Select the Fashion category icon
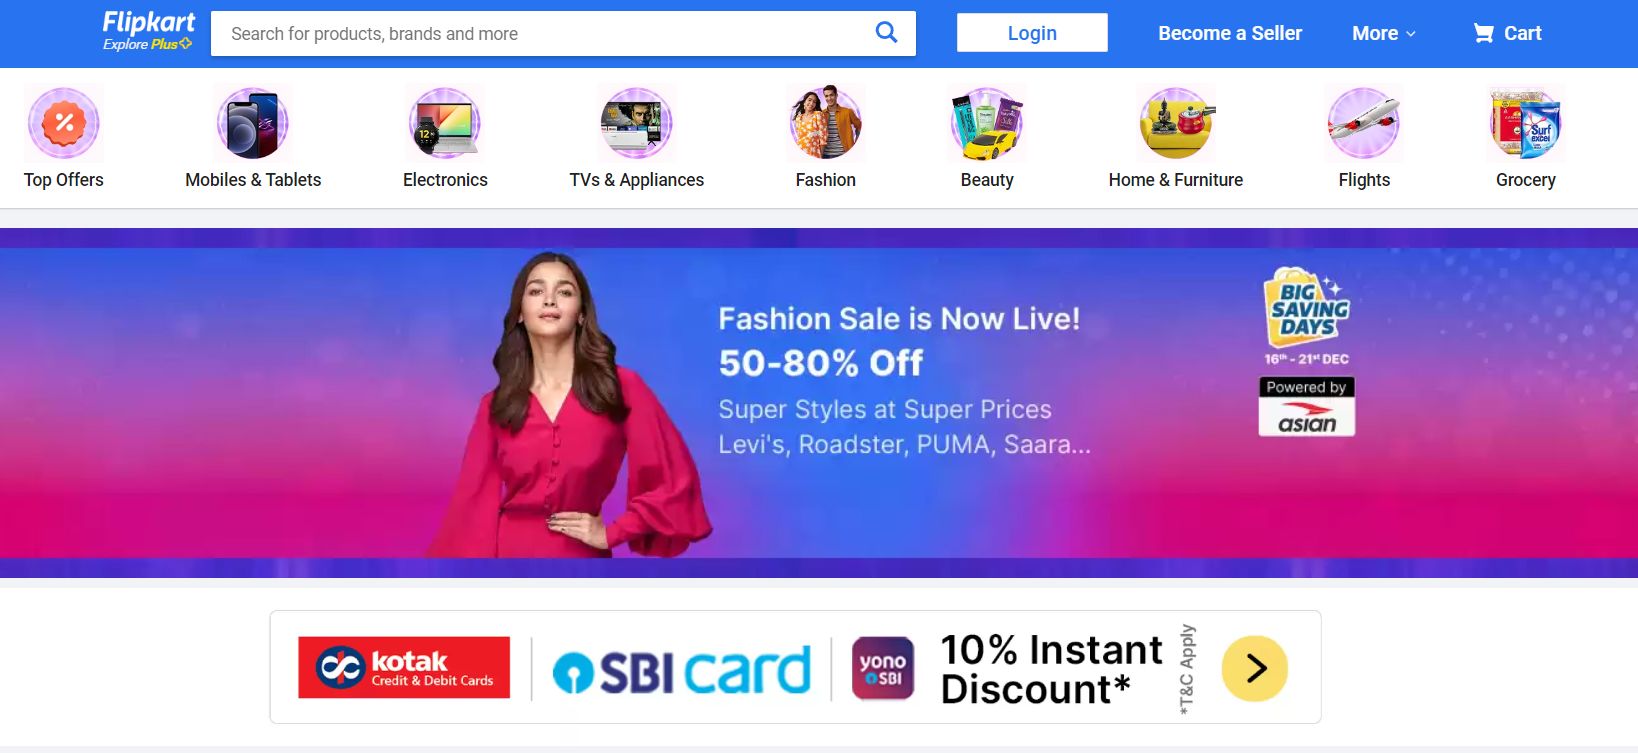The width and height of the screenshot is (1638, 753). [x=826, y=123]
